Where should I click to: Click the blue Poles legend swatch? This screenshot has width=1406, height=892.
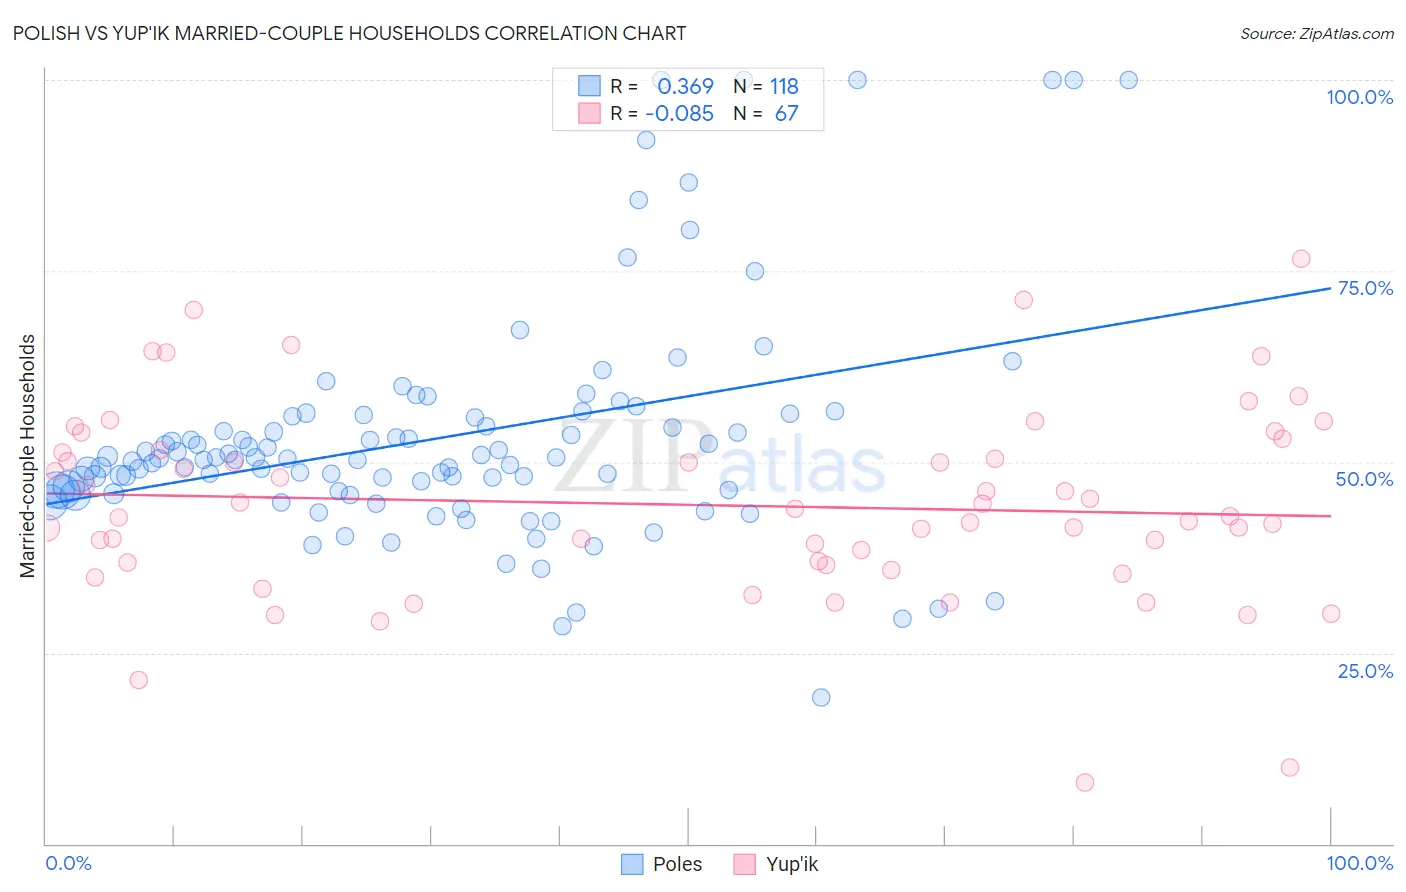pos(632,864)
